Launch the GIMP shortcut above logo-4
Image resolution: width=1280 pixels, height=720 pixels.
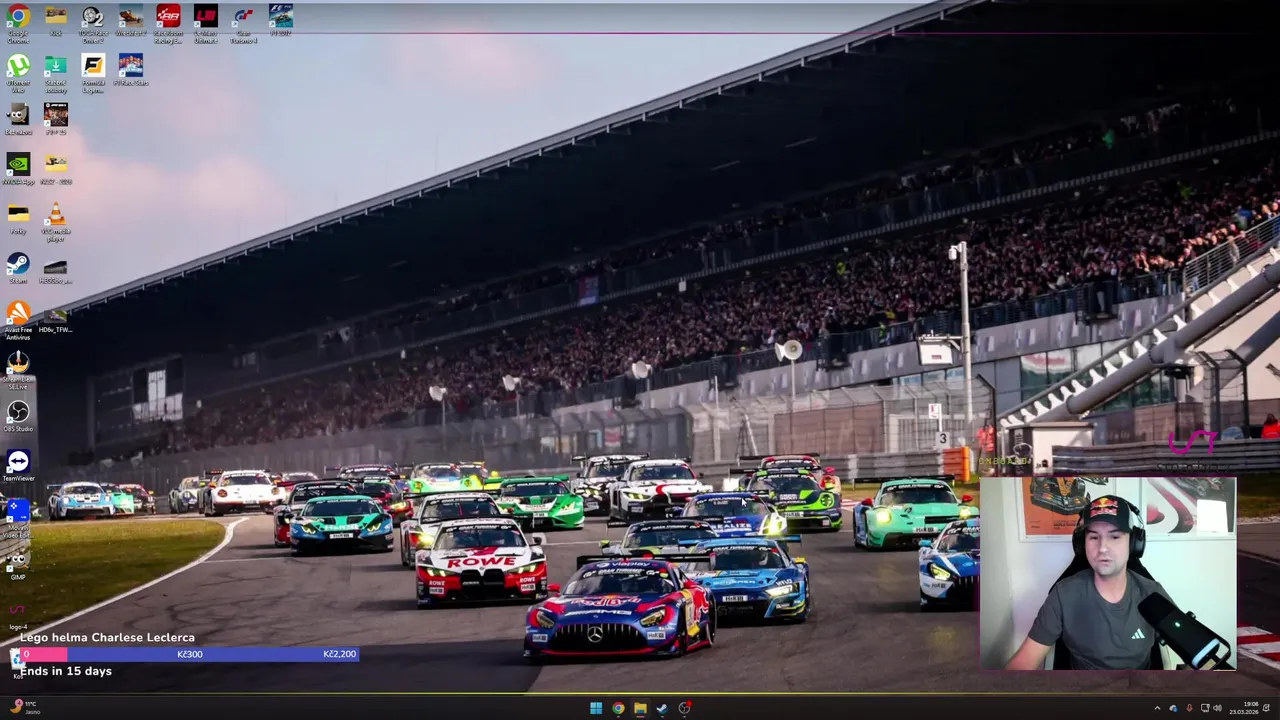coord(18,566)
